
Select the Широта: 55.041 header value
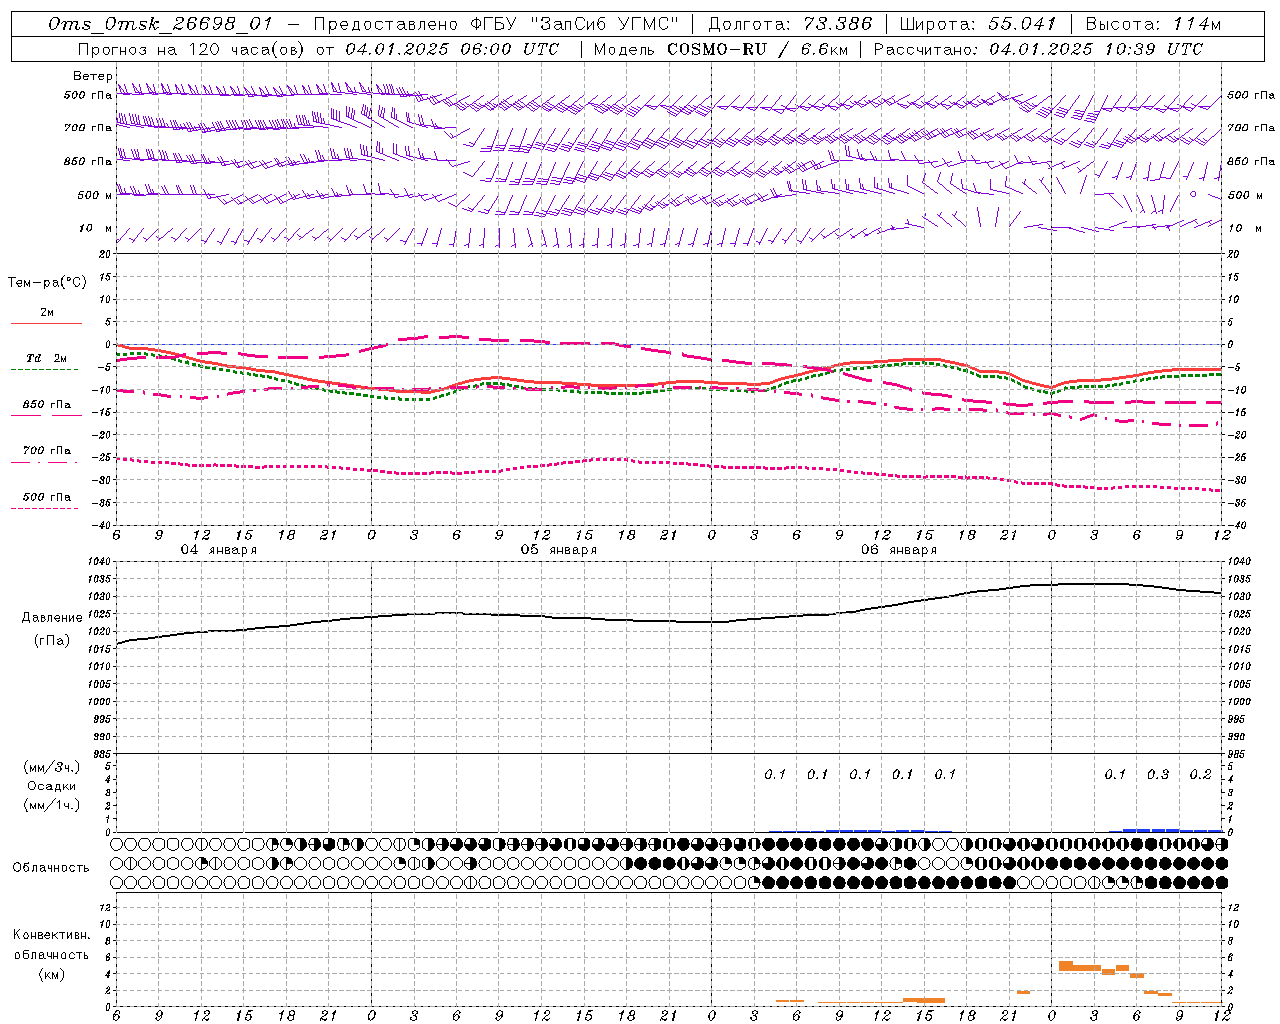(978, 24)
